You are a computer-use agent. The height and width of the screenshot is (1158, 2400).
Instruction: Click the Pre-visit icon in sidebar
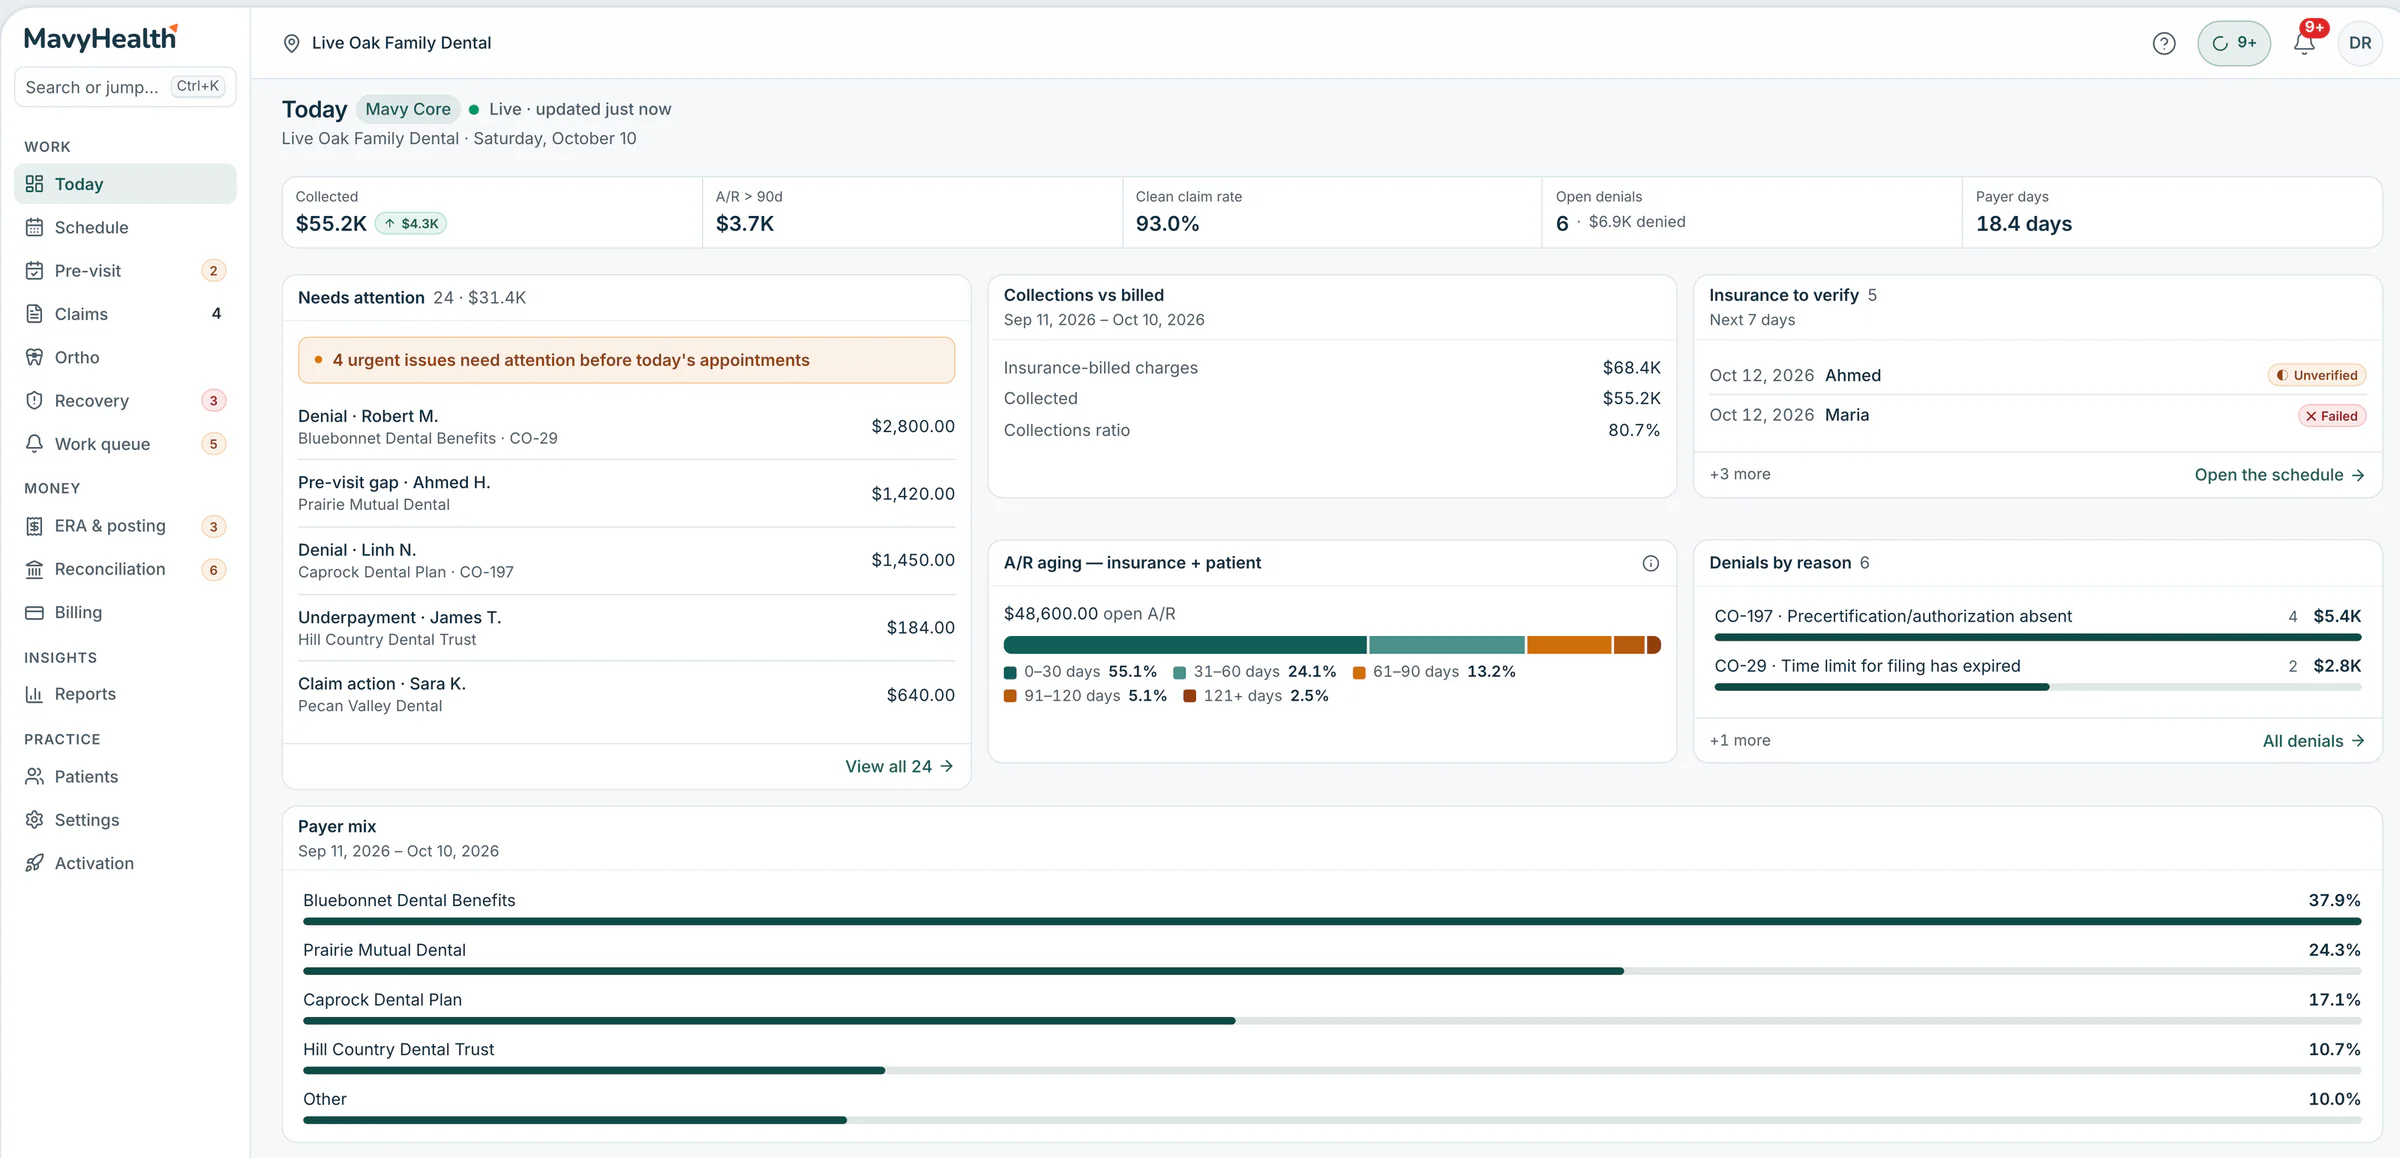(x=34, y=270)
